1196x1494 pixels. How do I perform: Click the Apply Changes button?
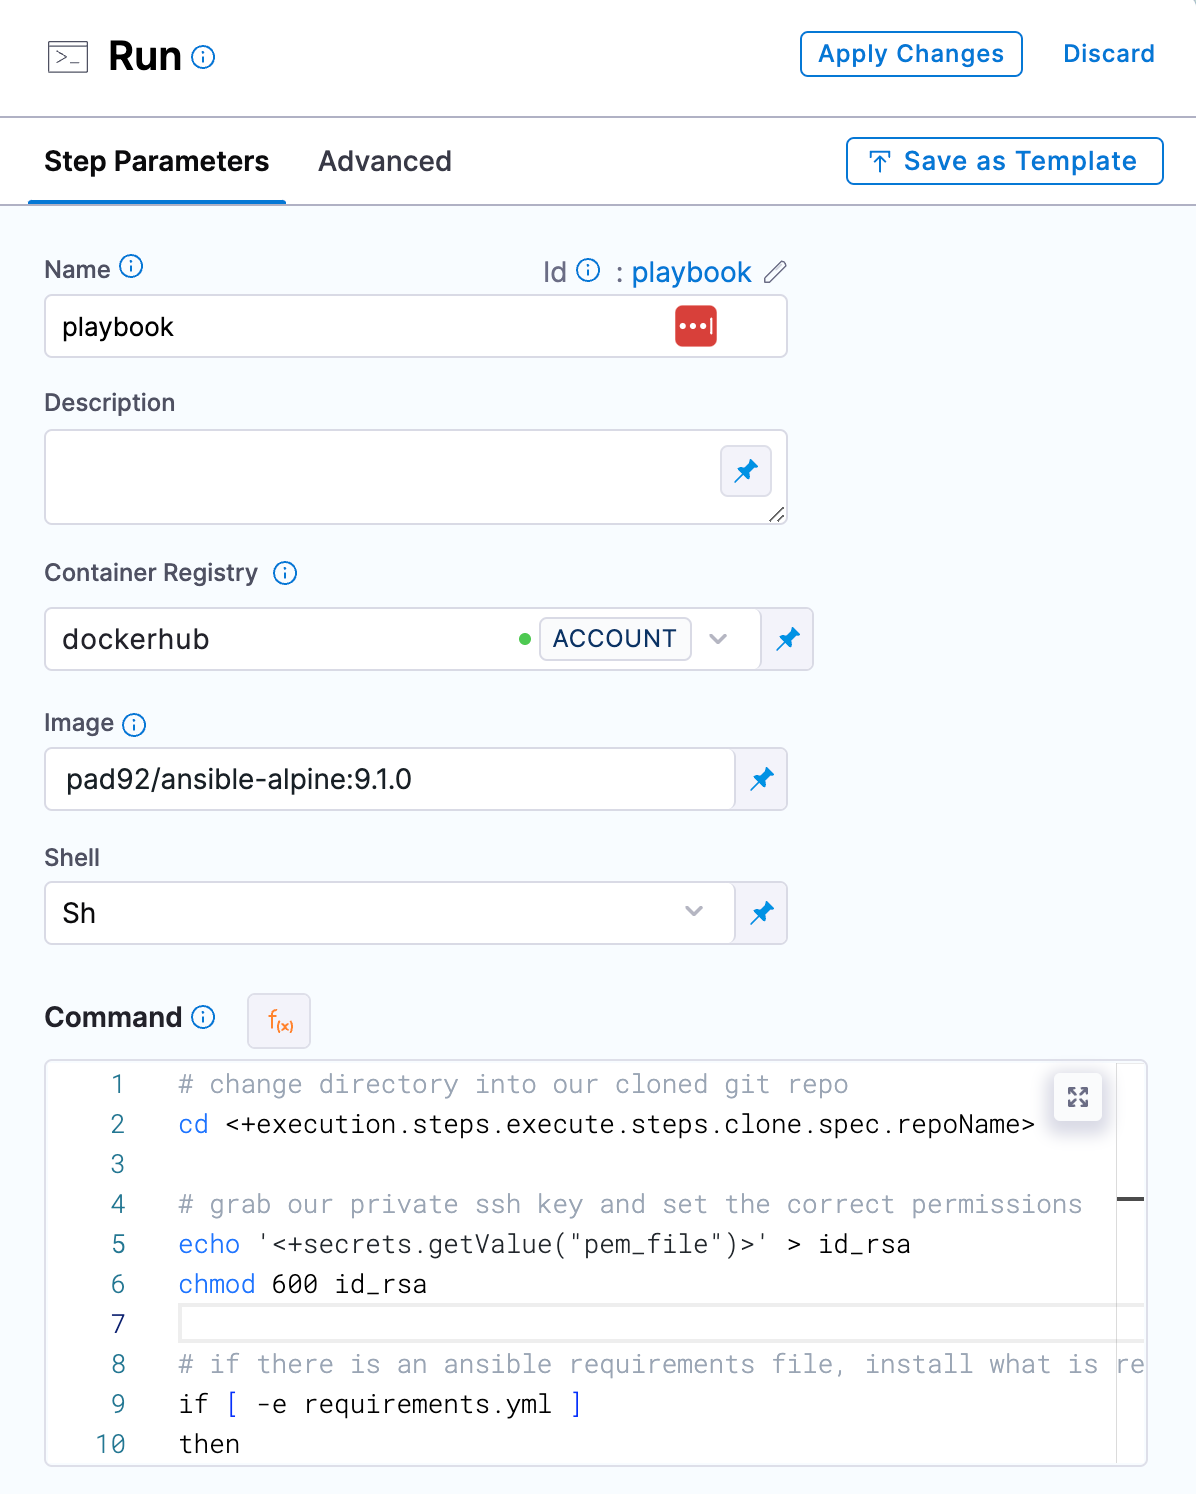click(x=911, y=54)
